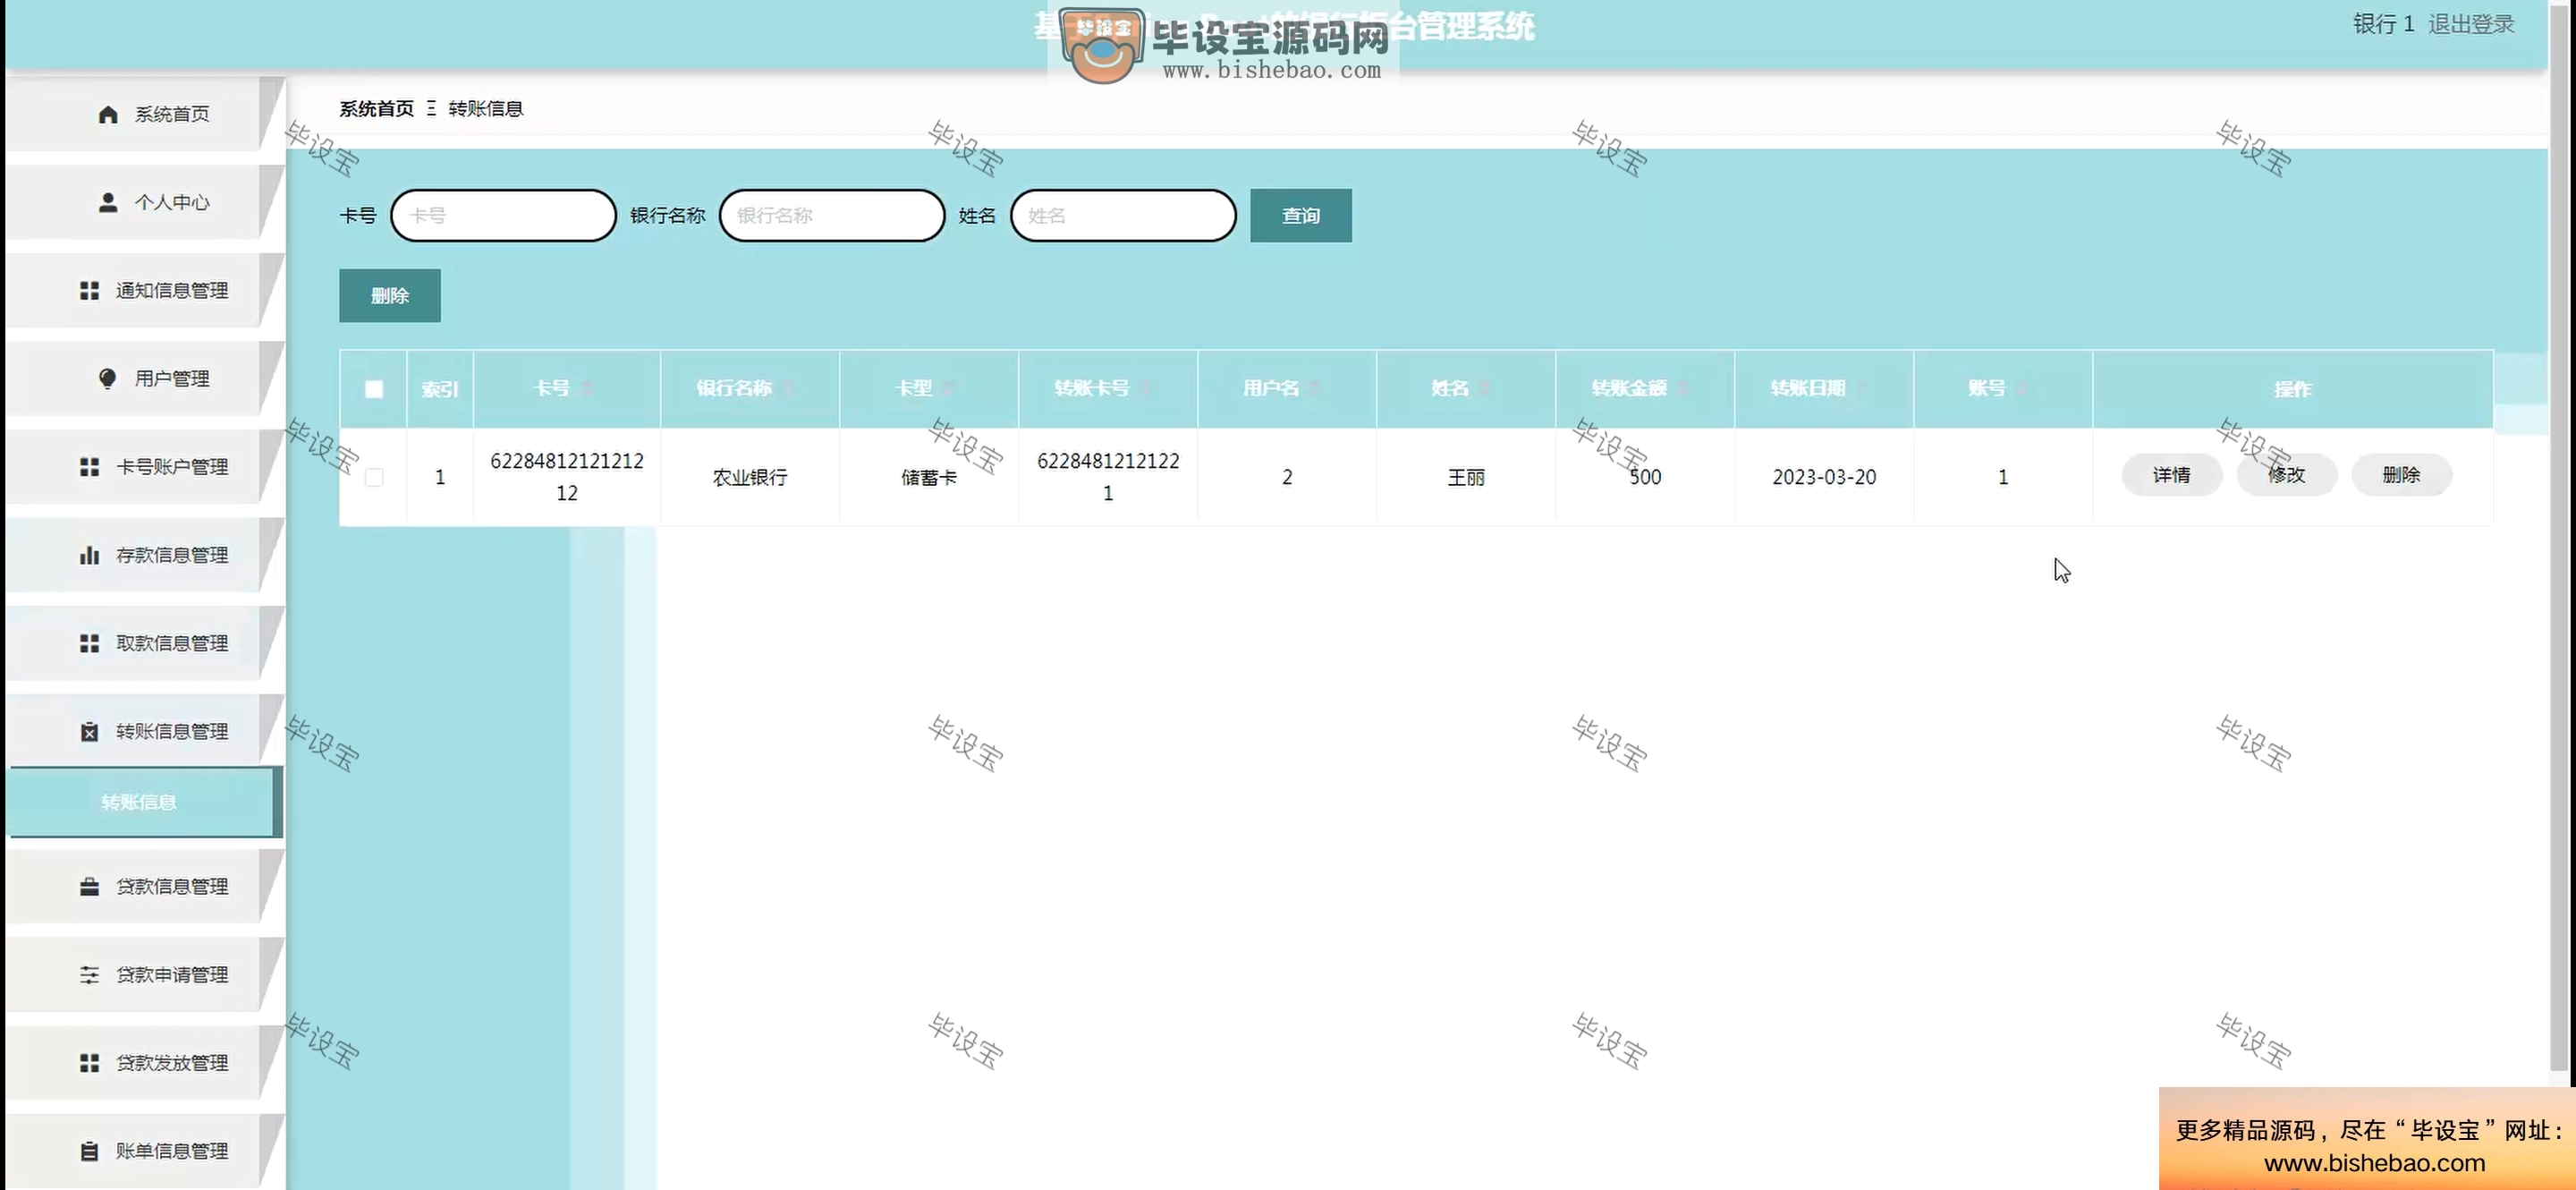2576x1190 pixels.
Task: Click the 银行 1 user label
Action: tap(2383, 24)
